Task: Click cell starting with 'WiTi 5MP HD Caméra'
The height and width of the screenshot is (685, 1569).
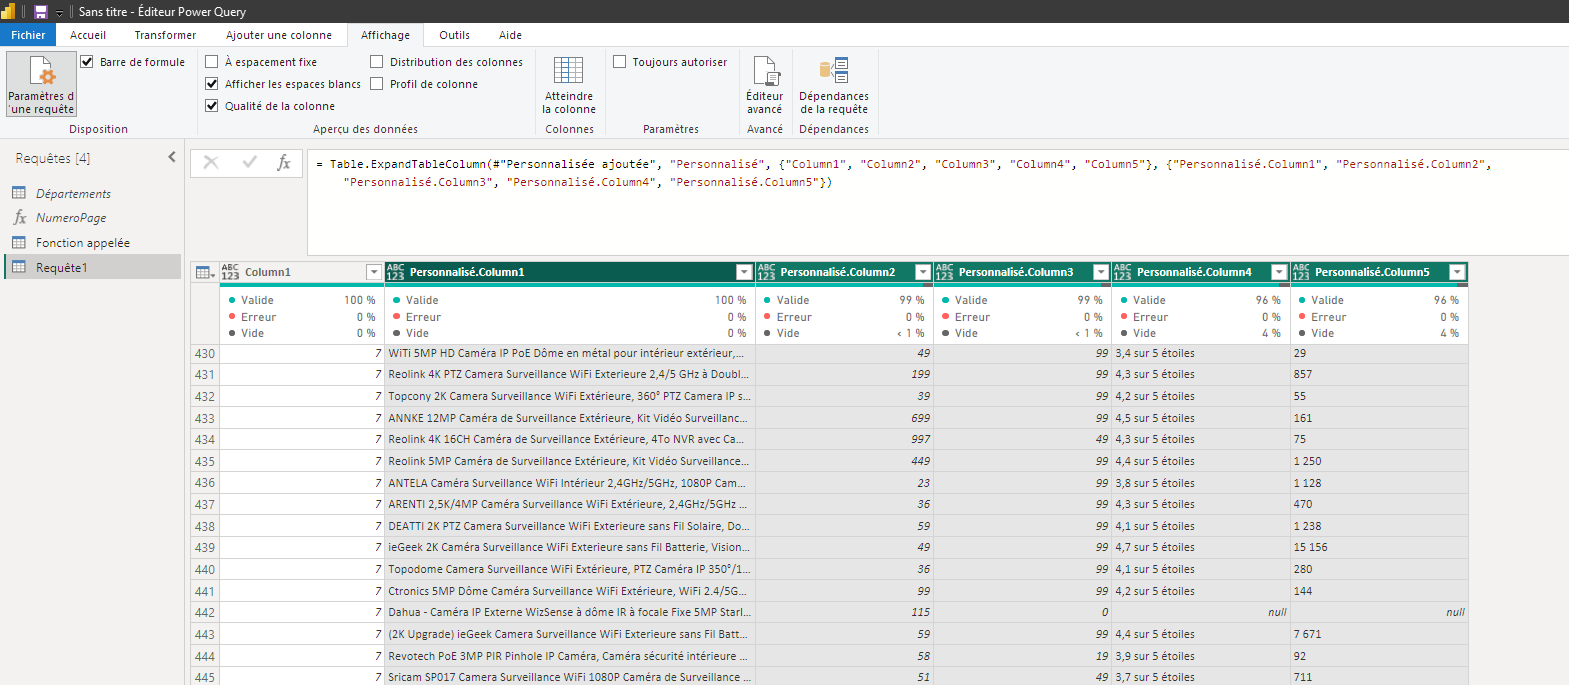Action: (570, 353)
